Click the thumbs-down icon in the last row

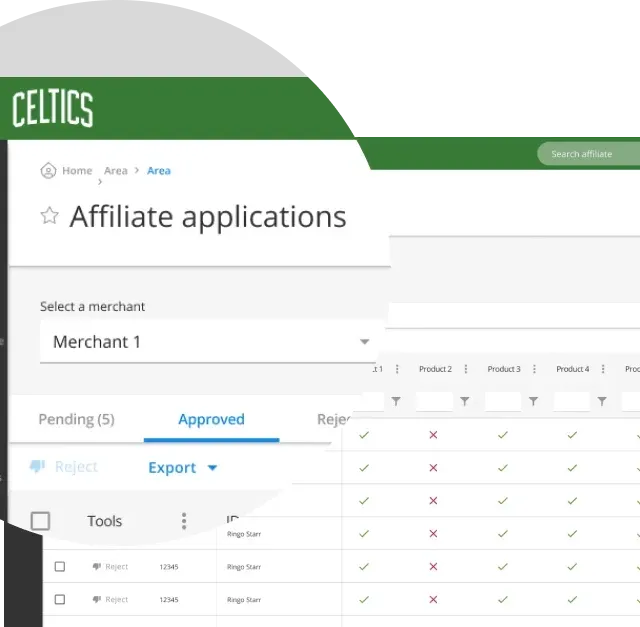97,599
